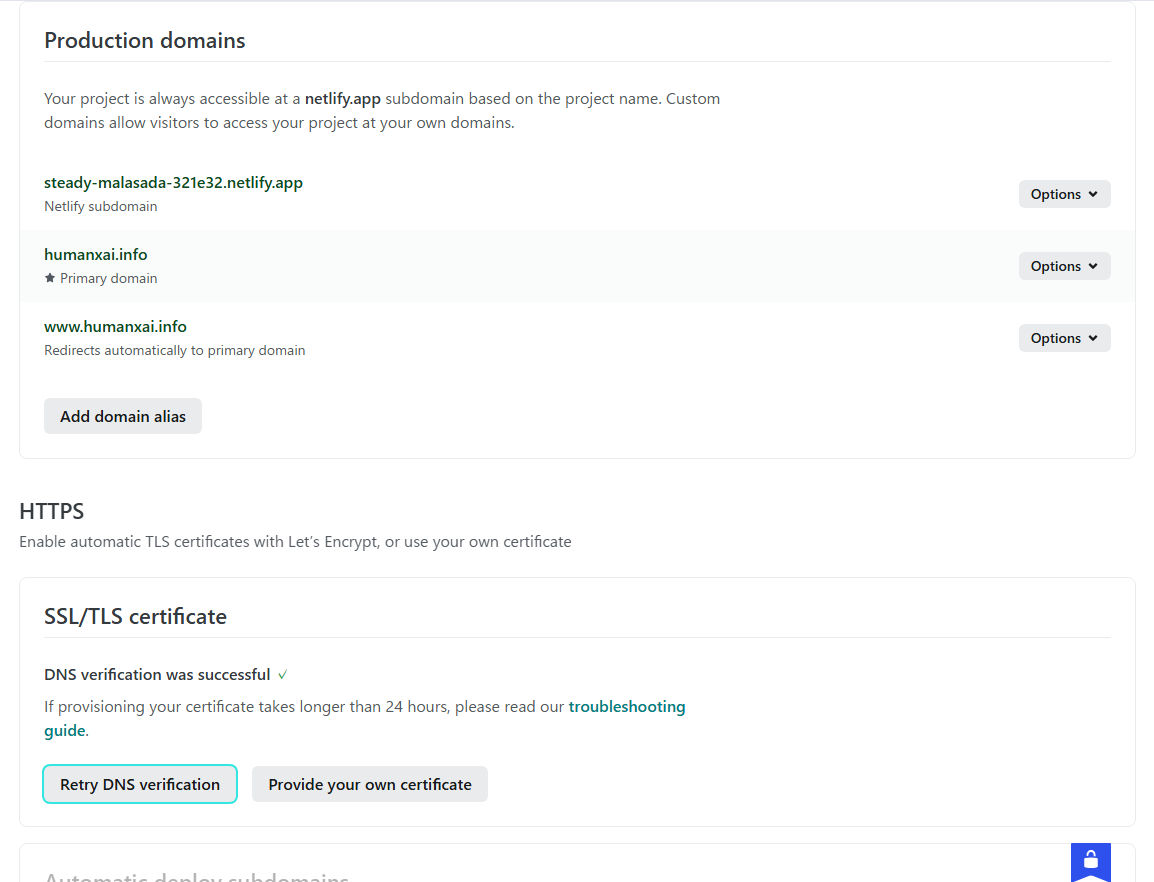This screenshot has height=882, width=1154.
Task: Click the HTTPS section heading
Action: coord(52,511)
